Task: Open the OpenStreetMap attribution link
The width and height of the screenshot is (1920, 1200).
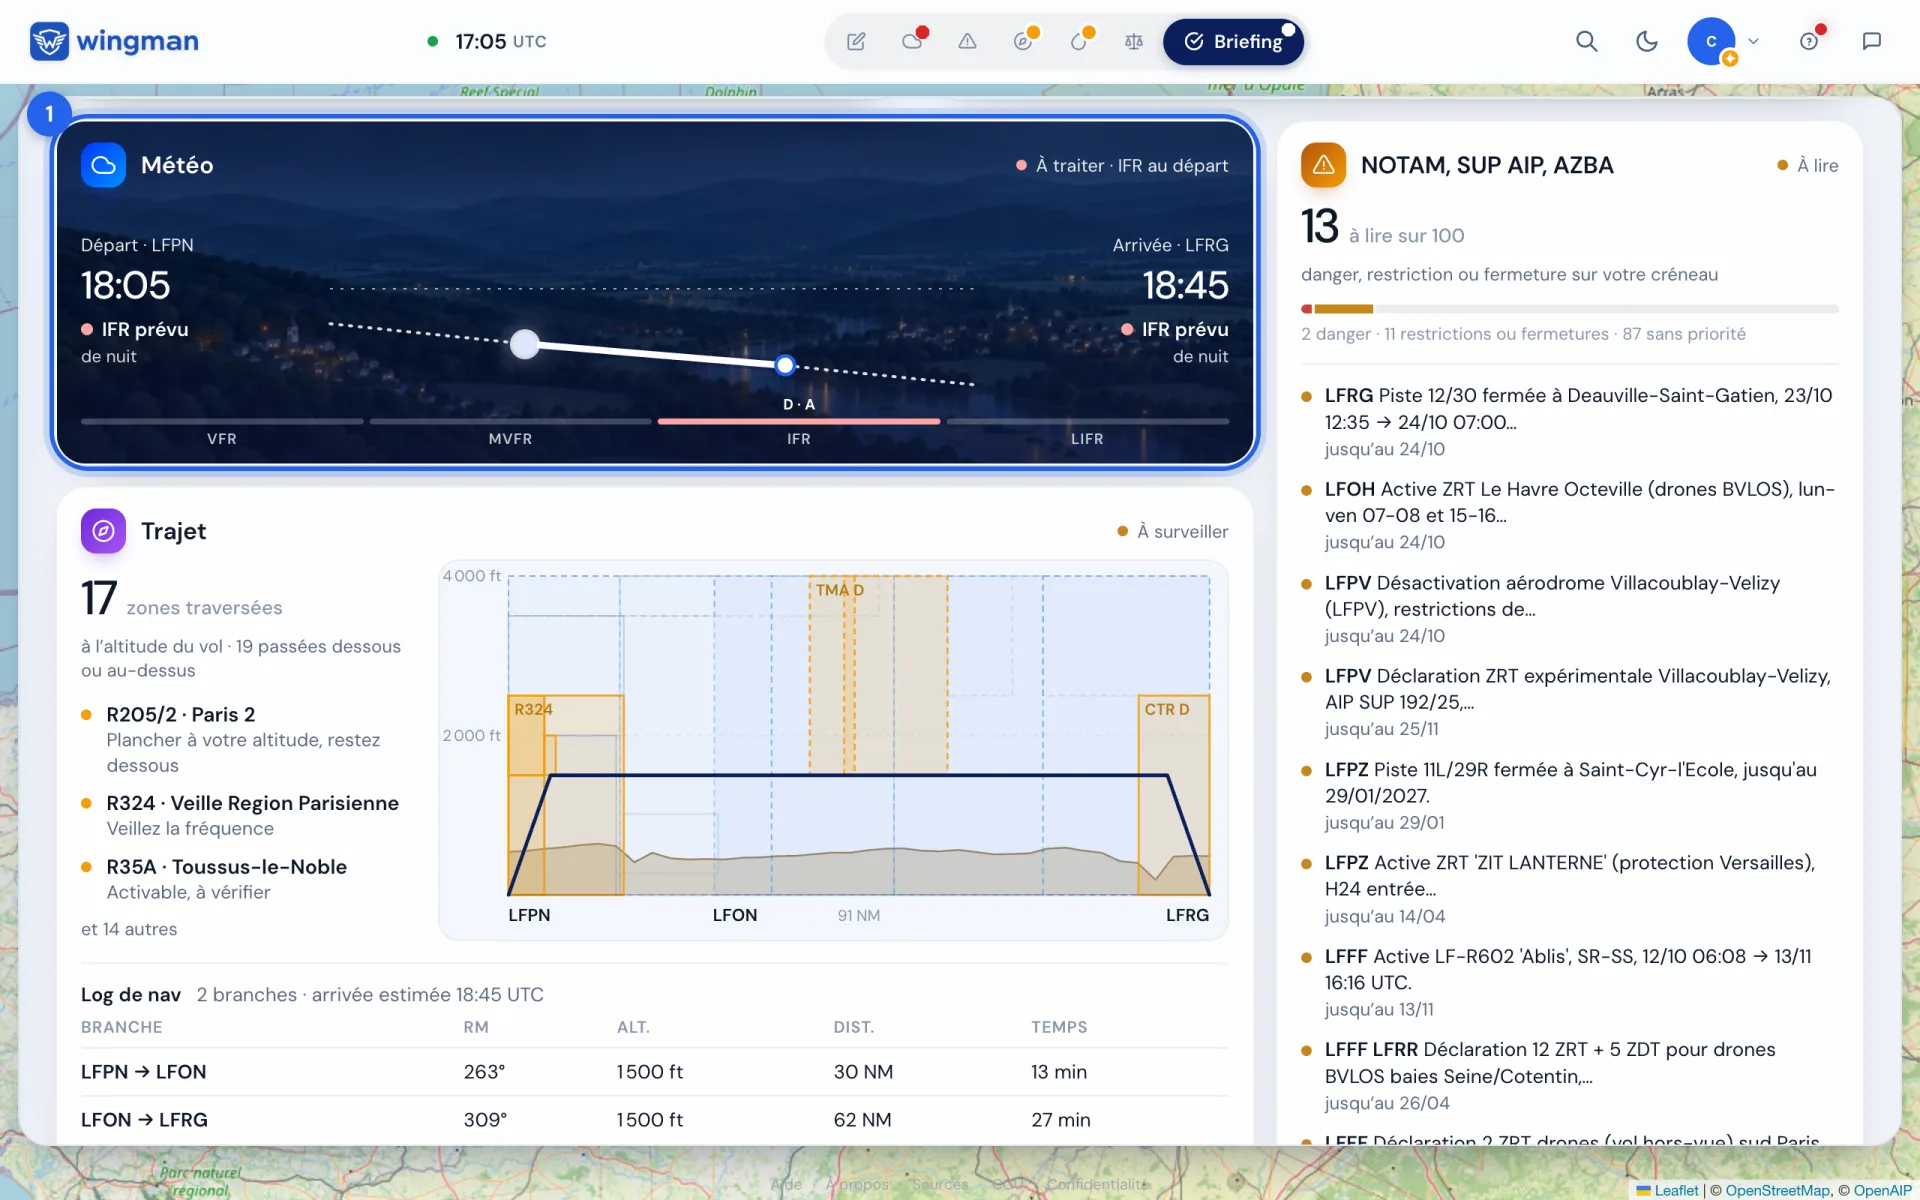Action: 1777,1190
